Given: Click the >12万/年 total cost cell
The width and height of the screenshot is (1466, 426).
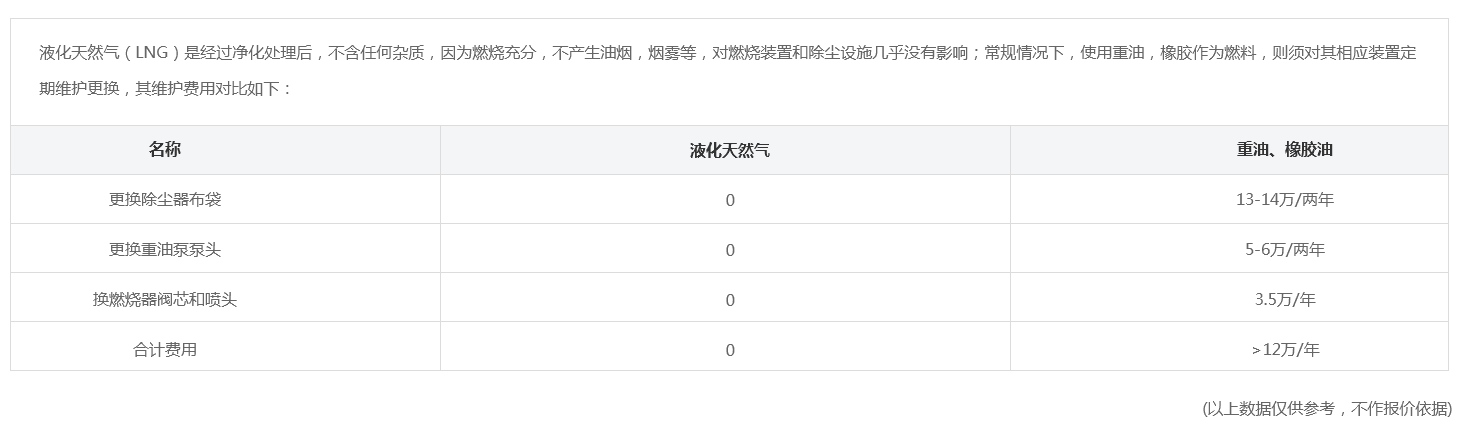Looking at the screenshot, I should pyautogui.click(x=1285, y=349).
